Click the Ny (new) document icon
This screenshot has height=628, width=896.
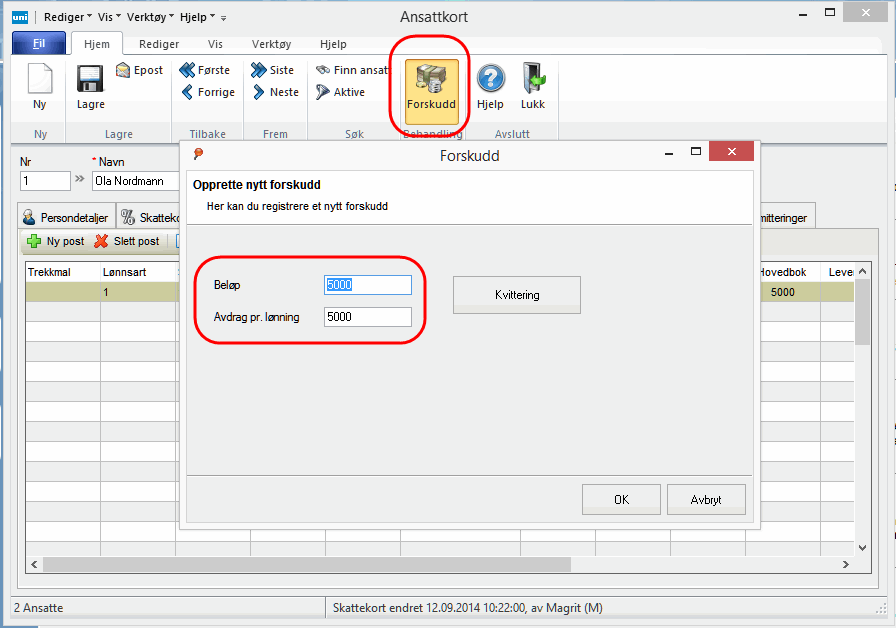point(39,80)
